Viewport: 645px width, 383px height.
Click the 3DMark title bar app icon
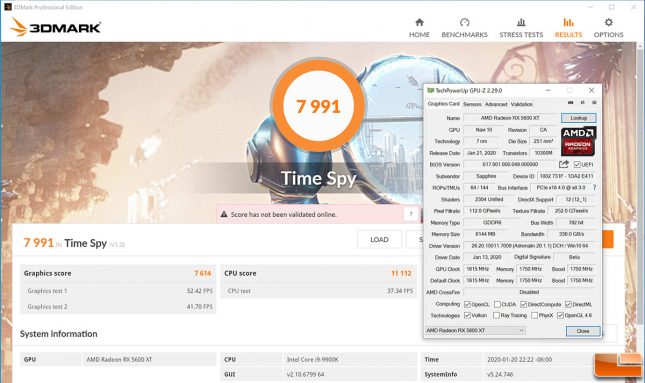(7, 7)
